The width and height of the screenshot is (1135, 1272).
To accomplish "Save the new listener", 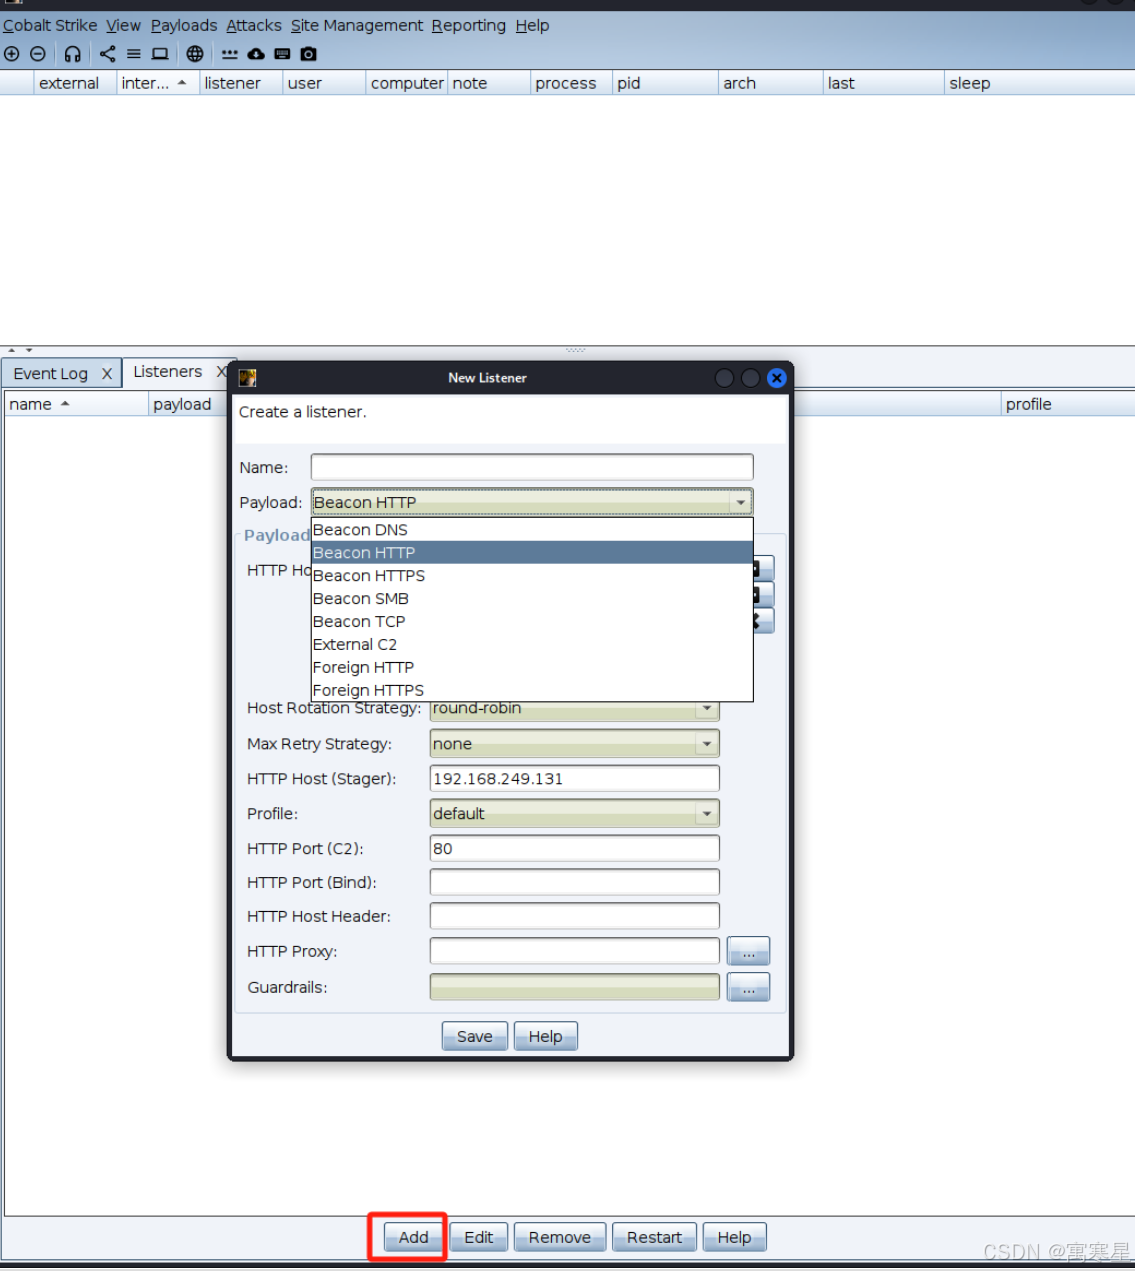I will tap(475, 1036).
